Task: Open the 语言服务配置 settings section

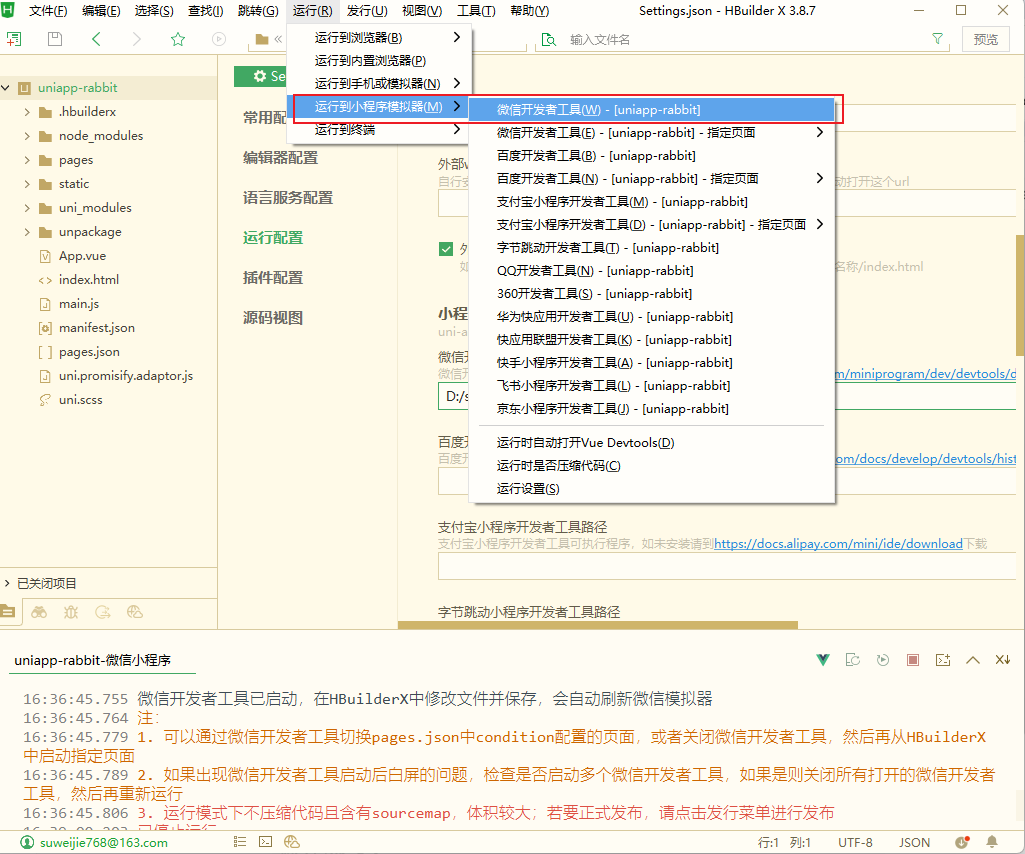Action: (288, 197)
